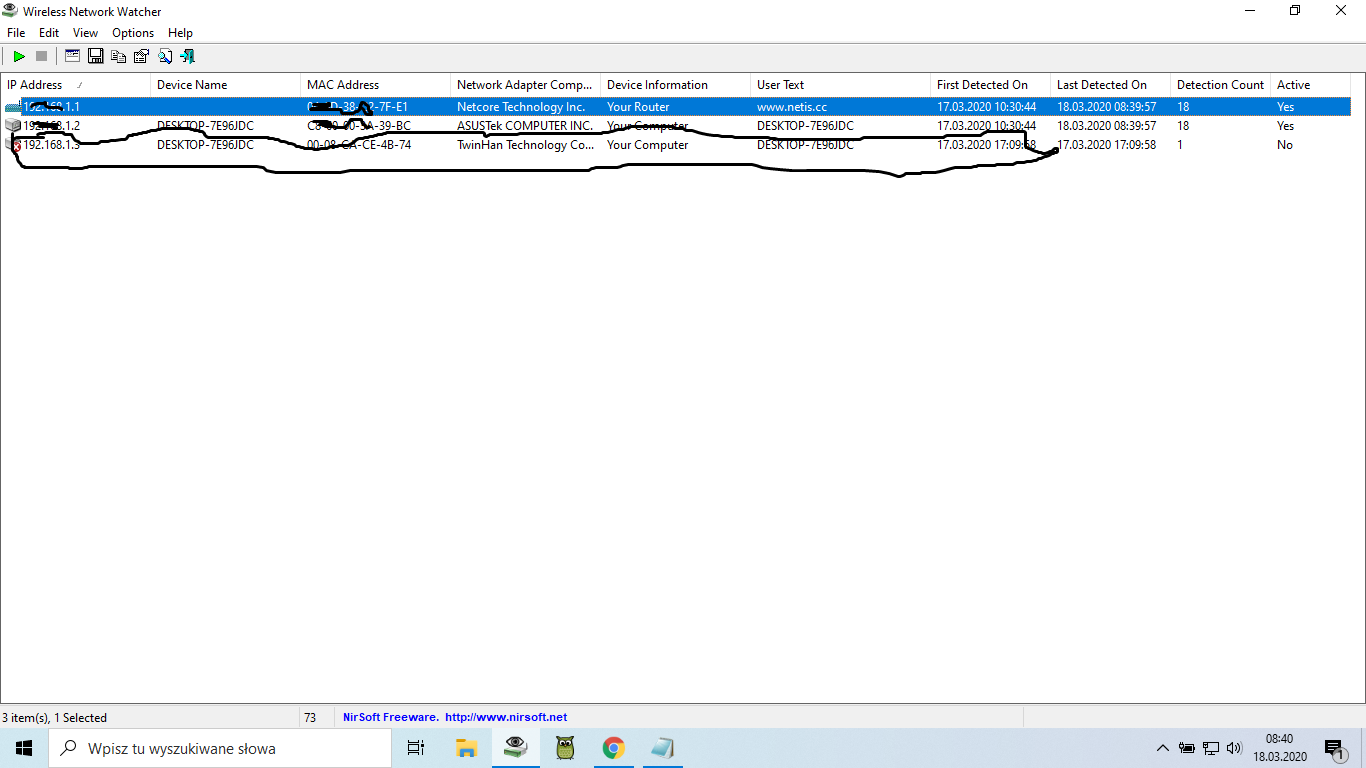Viewport: 1366px width, 768px height.
Task: Sort by the Active column header
Action: [1311, 85]
